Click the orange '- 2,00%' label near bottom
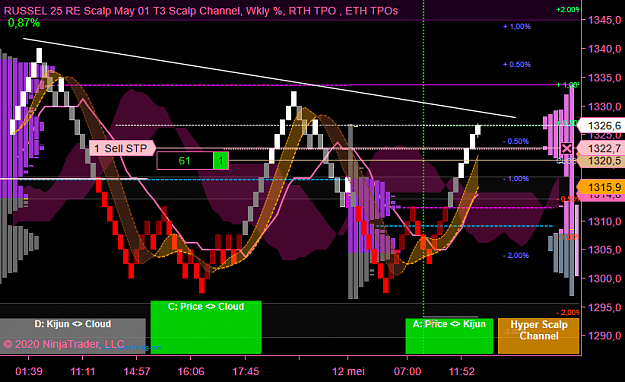Screen dimensions: 625x382 point(568,312)
